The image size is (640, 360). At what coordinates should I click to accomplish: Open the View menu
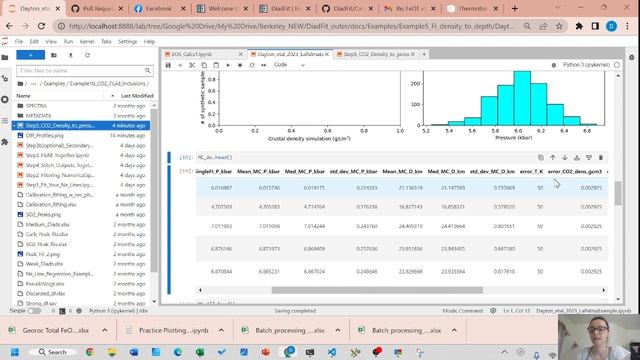[51, 42]
